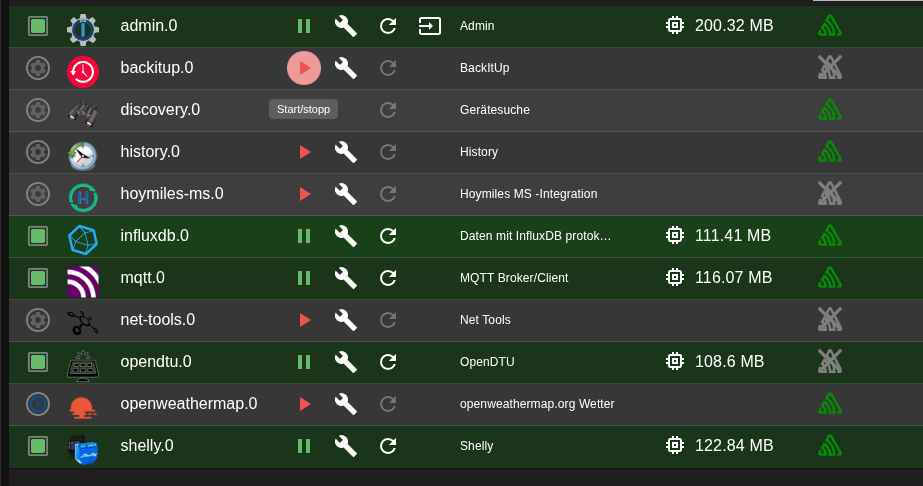The image size is (923, 486).
Task: Click the memory usage of opendtu.0
Action: (729, 362)
